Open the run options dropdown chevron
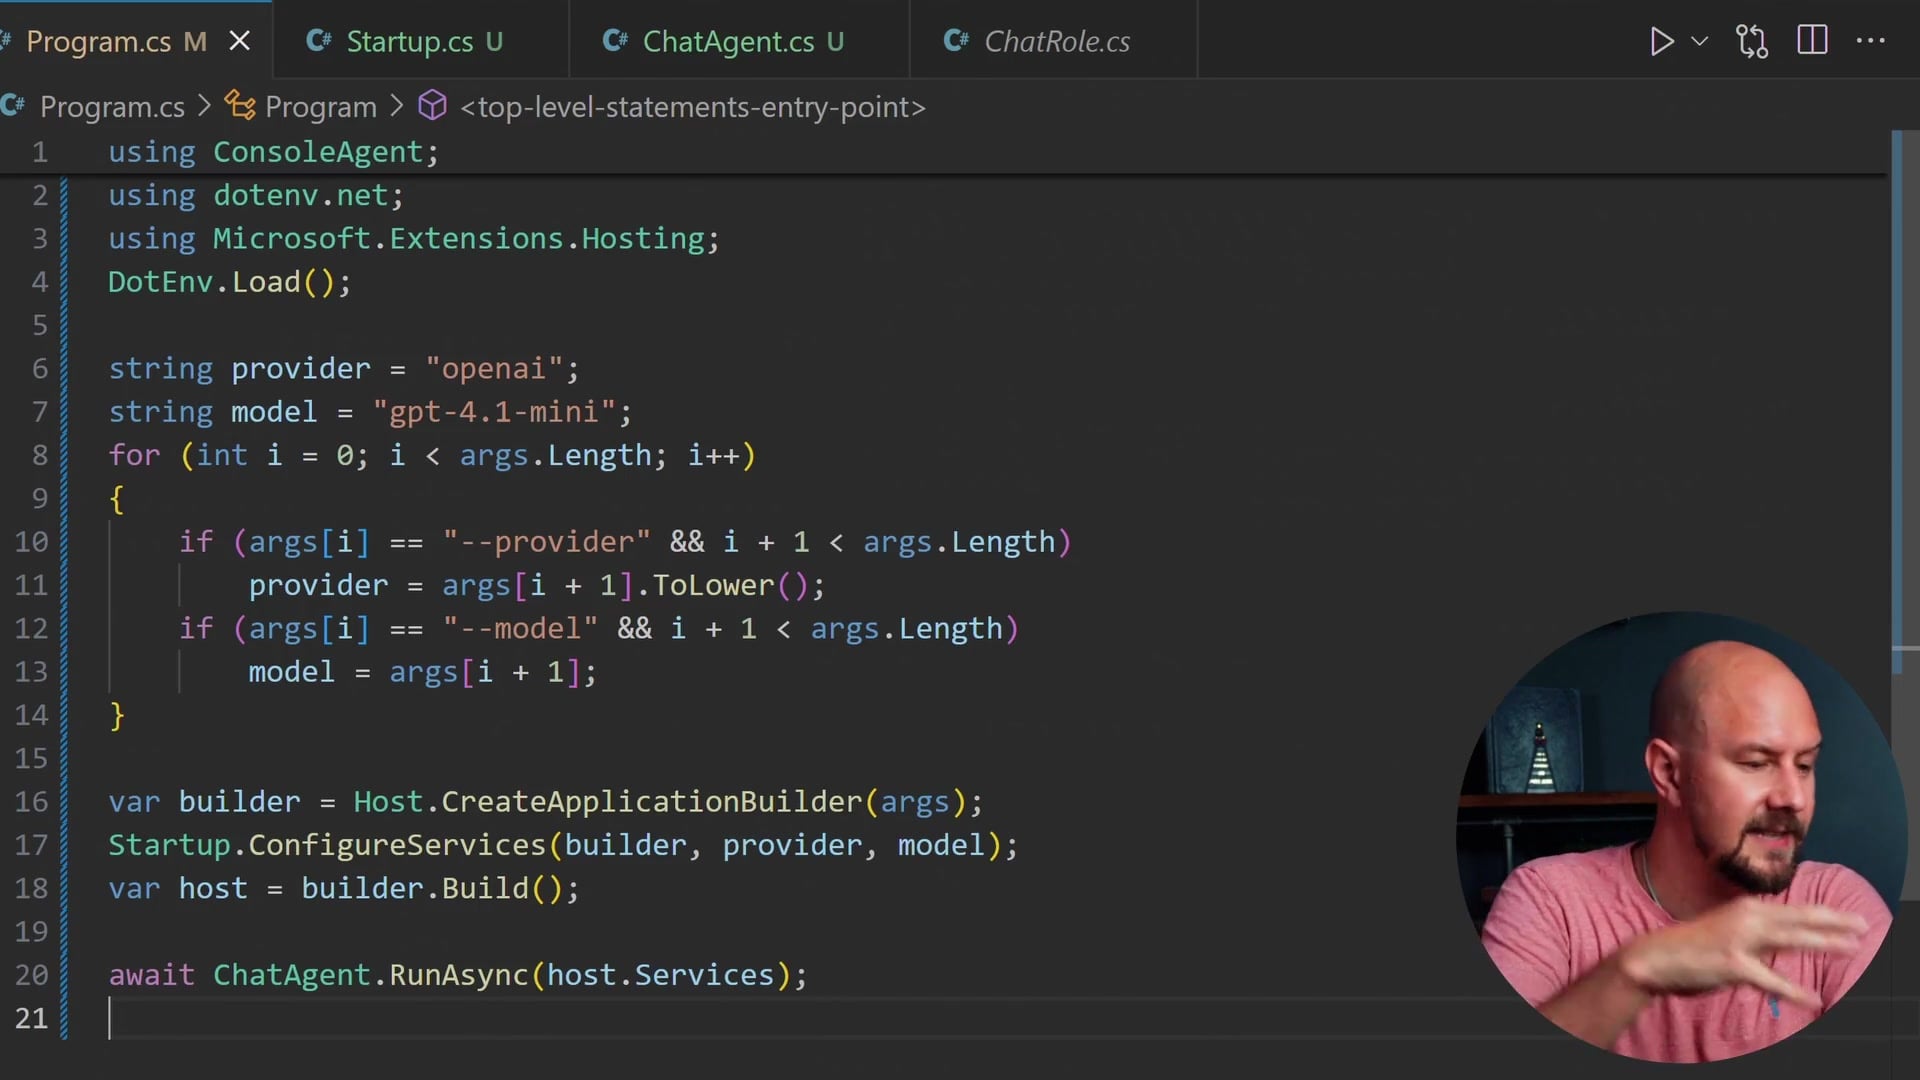Image resolution: width=1920 pixels, height=1080 pixels. (1701, 41)
